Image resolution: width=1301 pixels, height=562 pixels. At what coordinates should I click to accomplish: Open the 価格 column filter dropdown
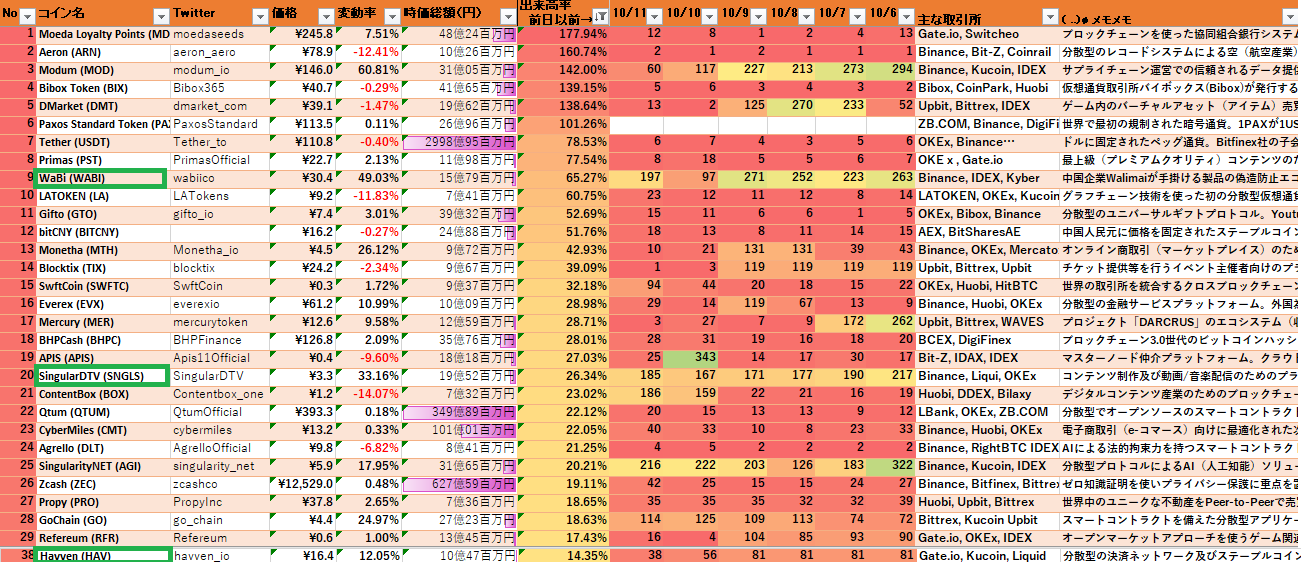tap(326, 17)
